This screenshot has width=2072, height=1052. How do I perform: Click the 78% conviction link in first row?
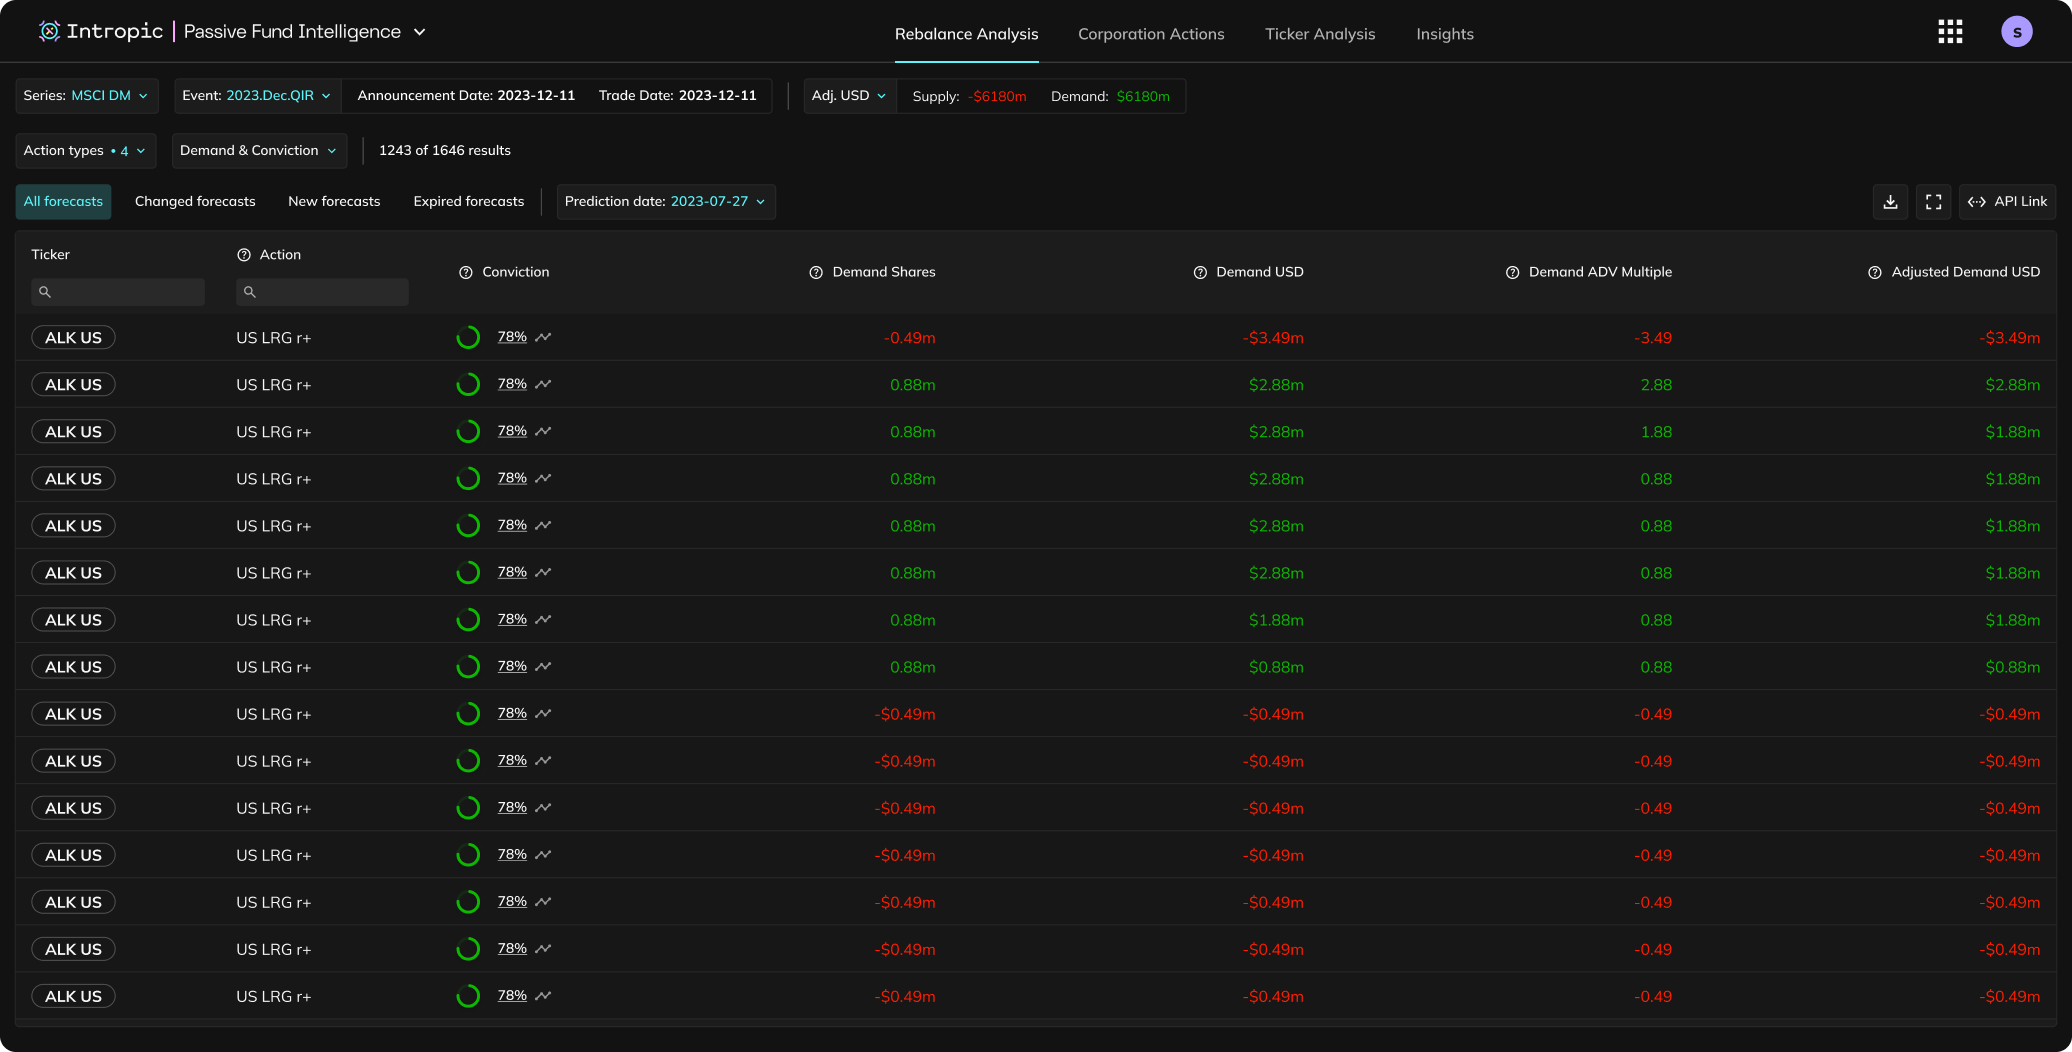pos(512,337)
